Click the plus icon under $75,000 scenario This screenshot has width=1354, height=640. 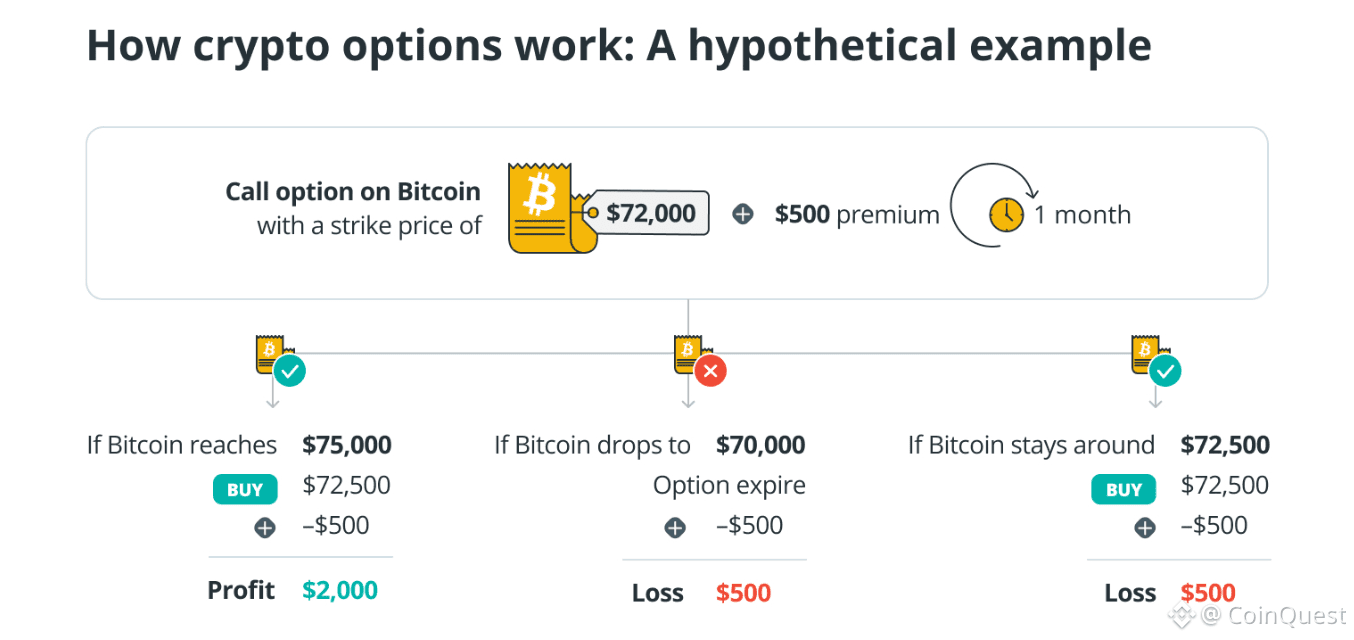[x=265, y=527]
